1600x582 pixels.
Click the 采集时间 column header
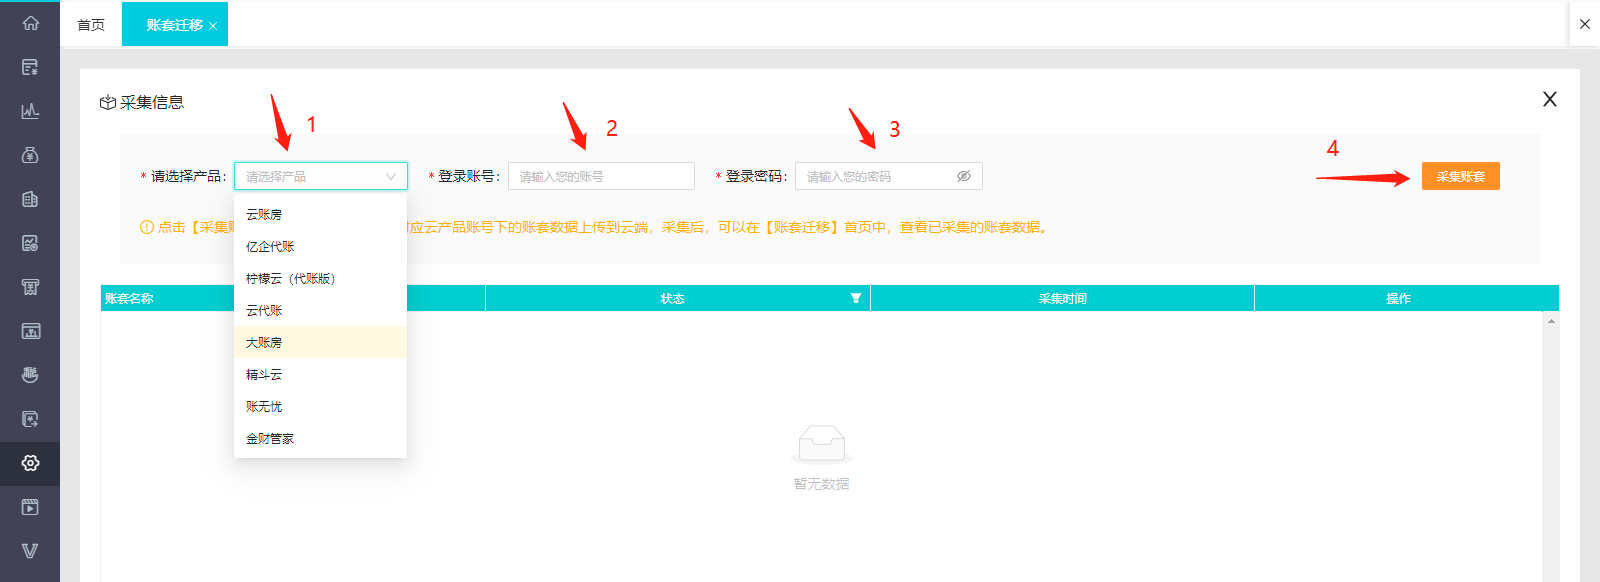tap(1062, 298)
